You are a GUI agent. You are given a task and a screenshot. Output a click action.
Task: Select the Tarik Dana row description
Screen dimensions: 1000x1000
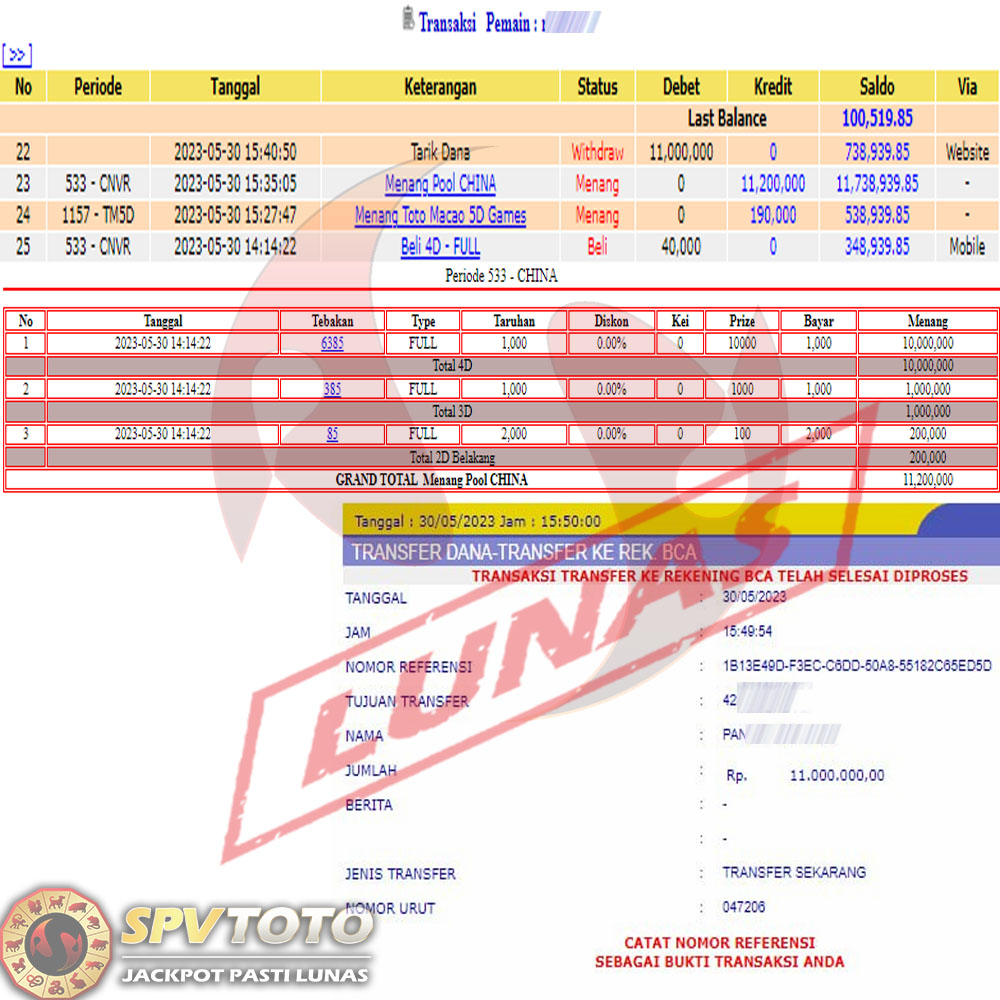pyautogui.click(x=440, y=153)
